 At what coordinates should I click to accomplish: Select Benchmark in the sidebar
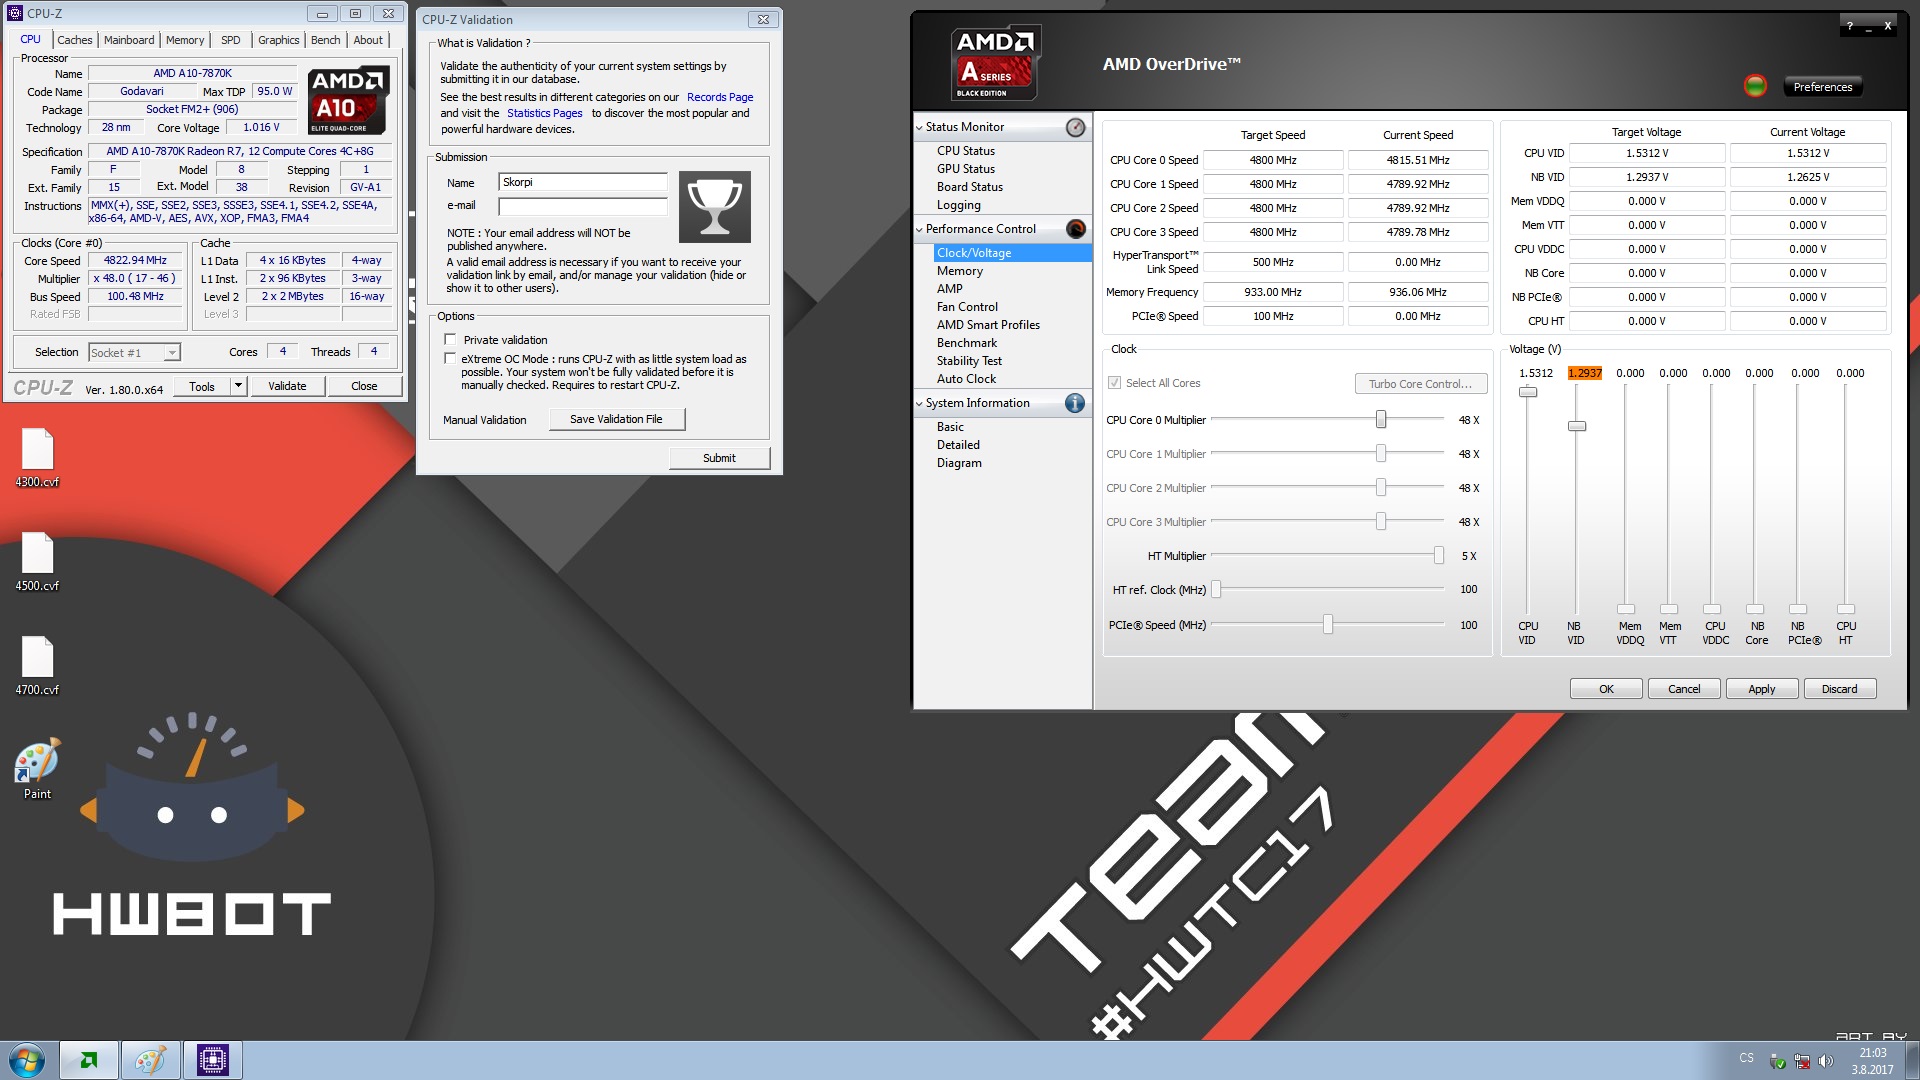(967, 343)
